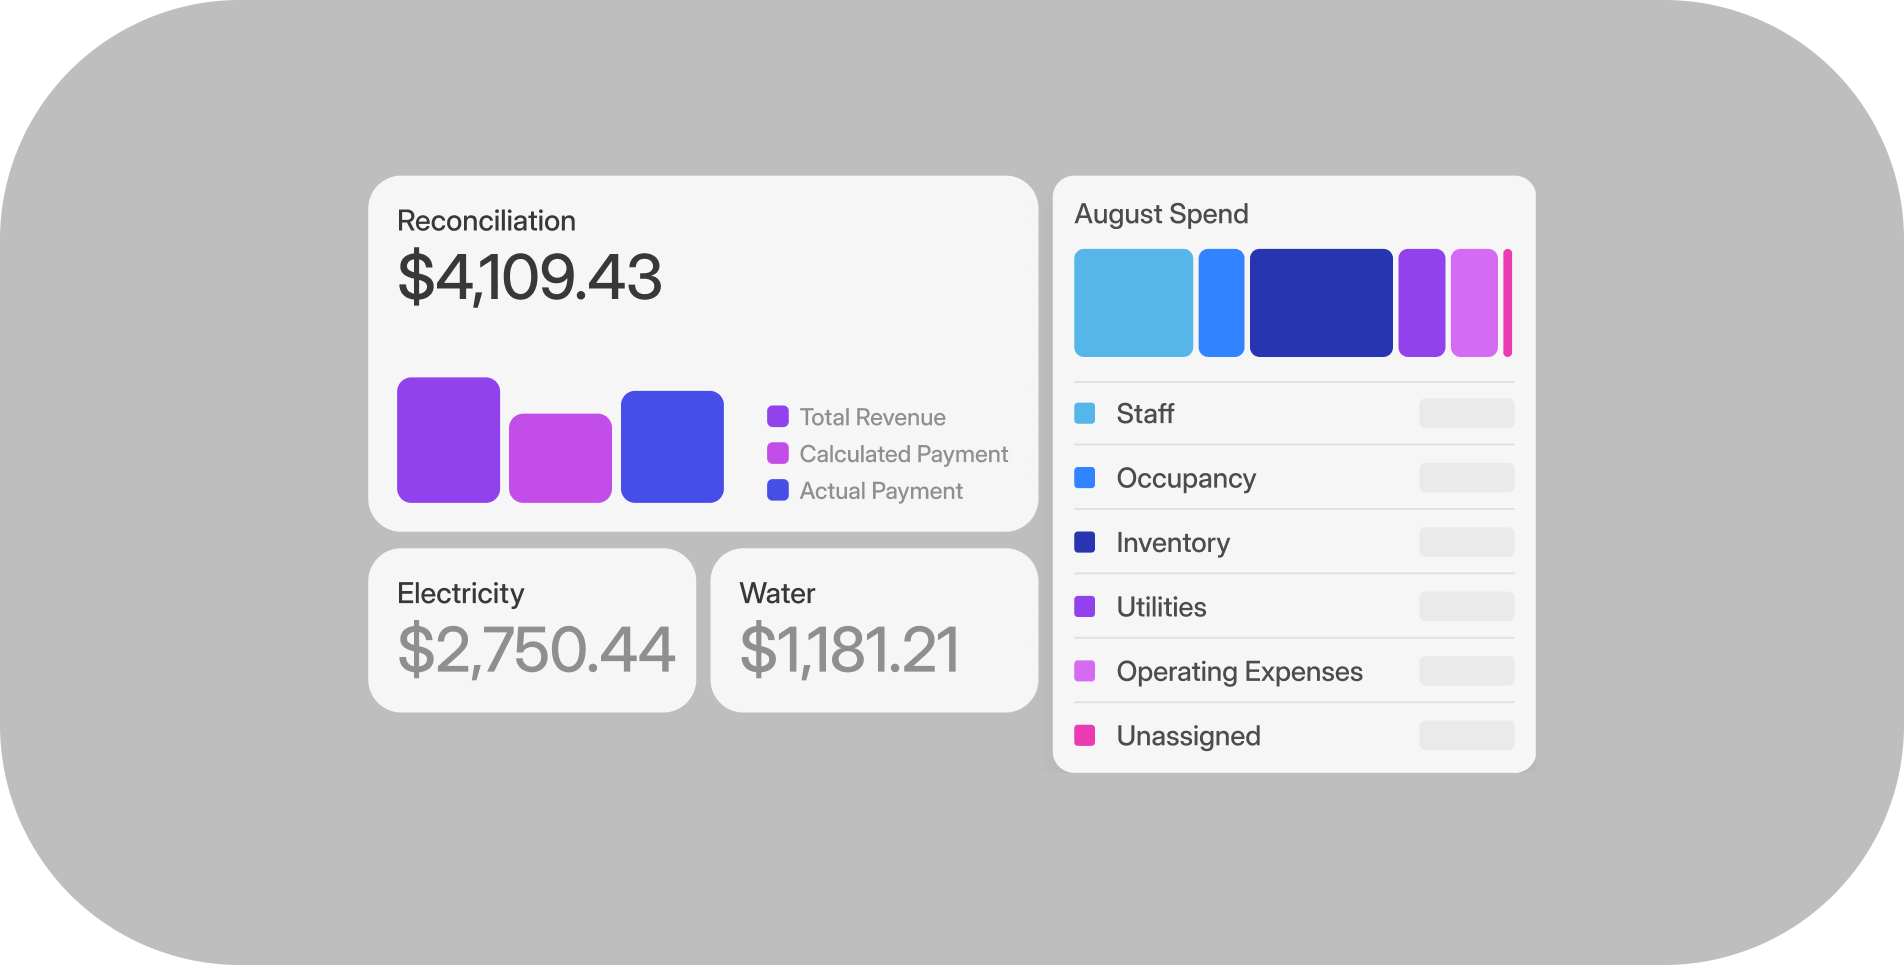1904x965 pixels.
Task: Open the Water $1,181.21 card
Action: point(874,630)
